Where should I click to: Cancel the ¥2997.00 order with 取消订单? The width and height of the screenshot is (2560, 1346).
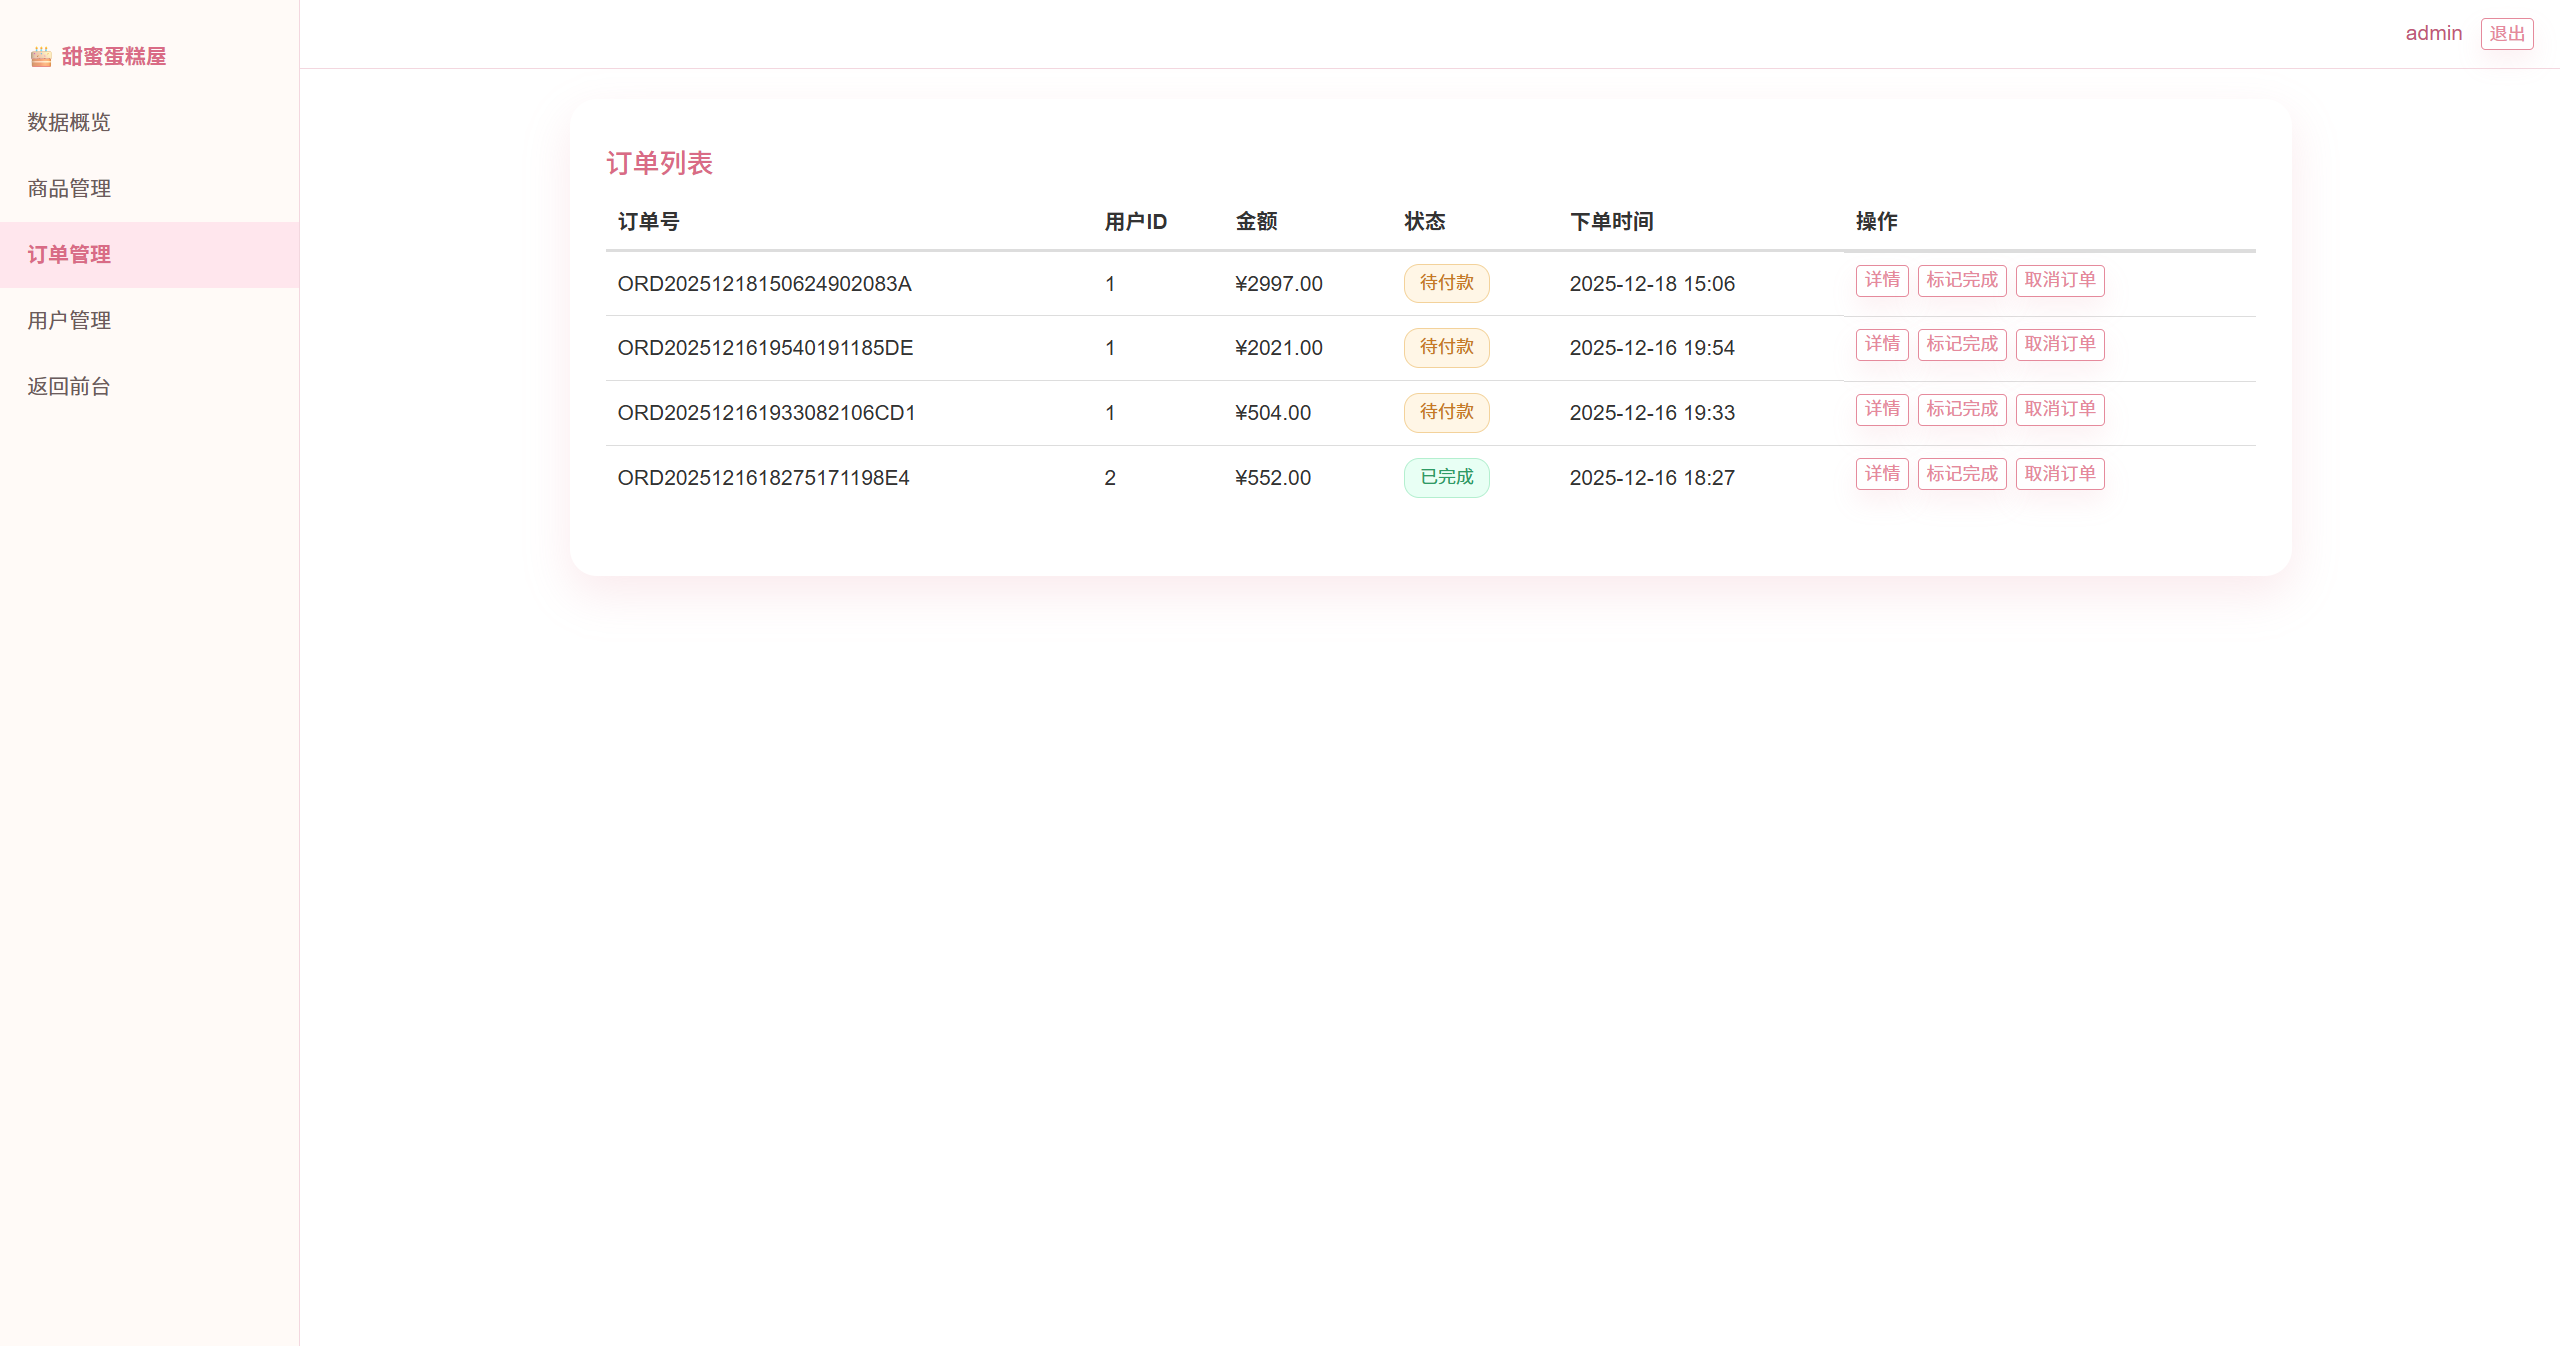(2059, 280)
